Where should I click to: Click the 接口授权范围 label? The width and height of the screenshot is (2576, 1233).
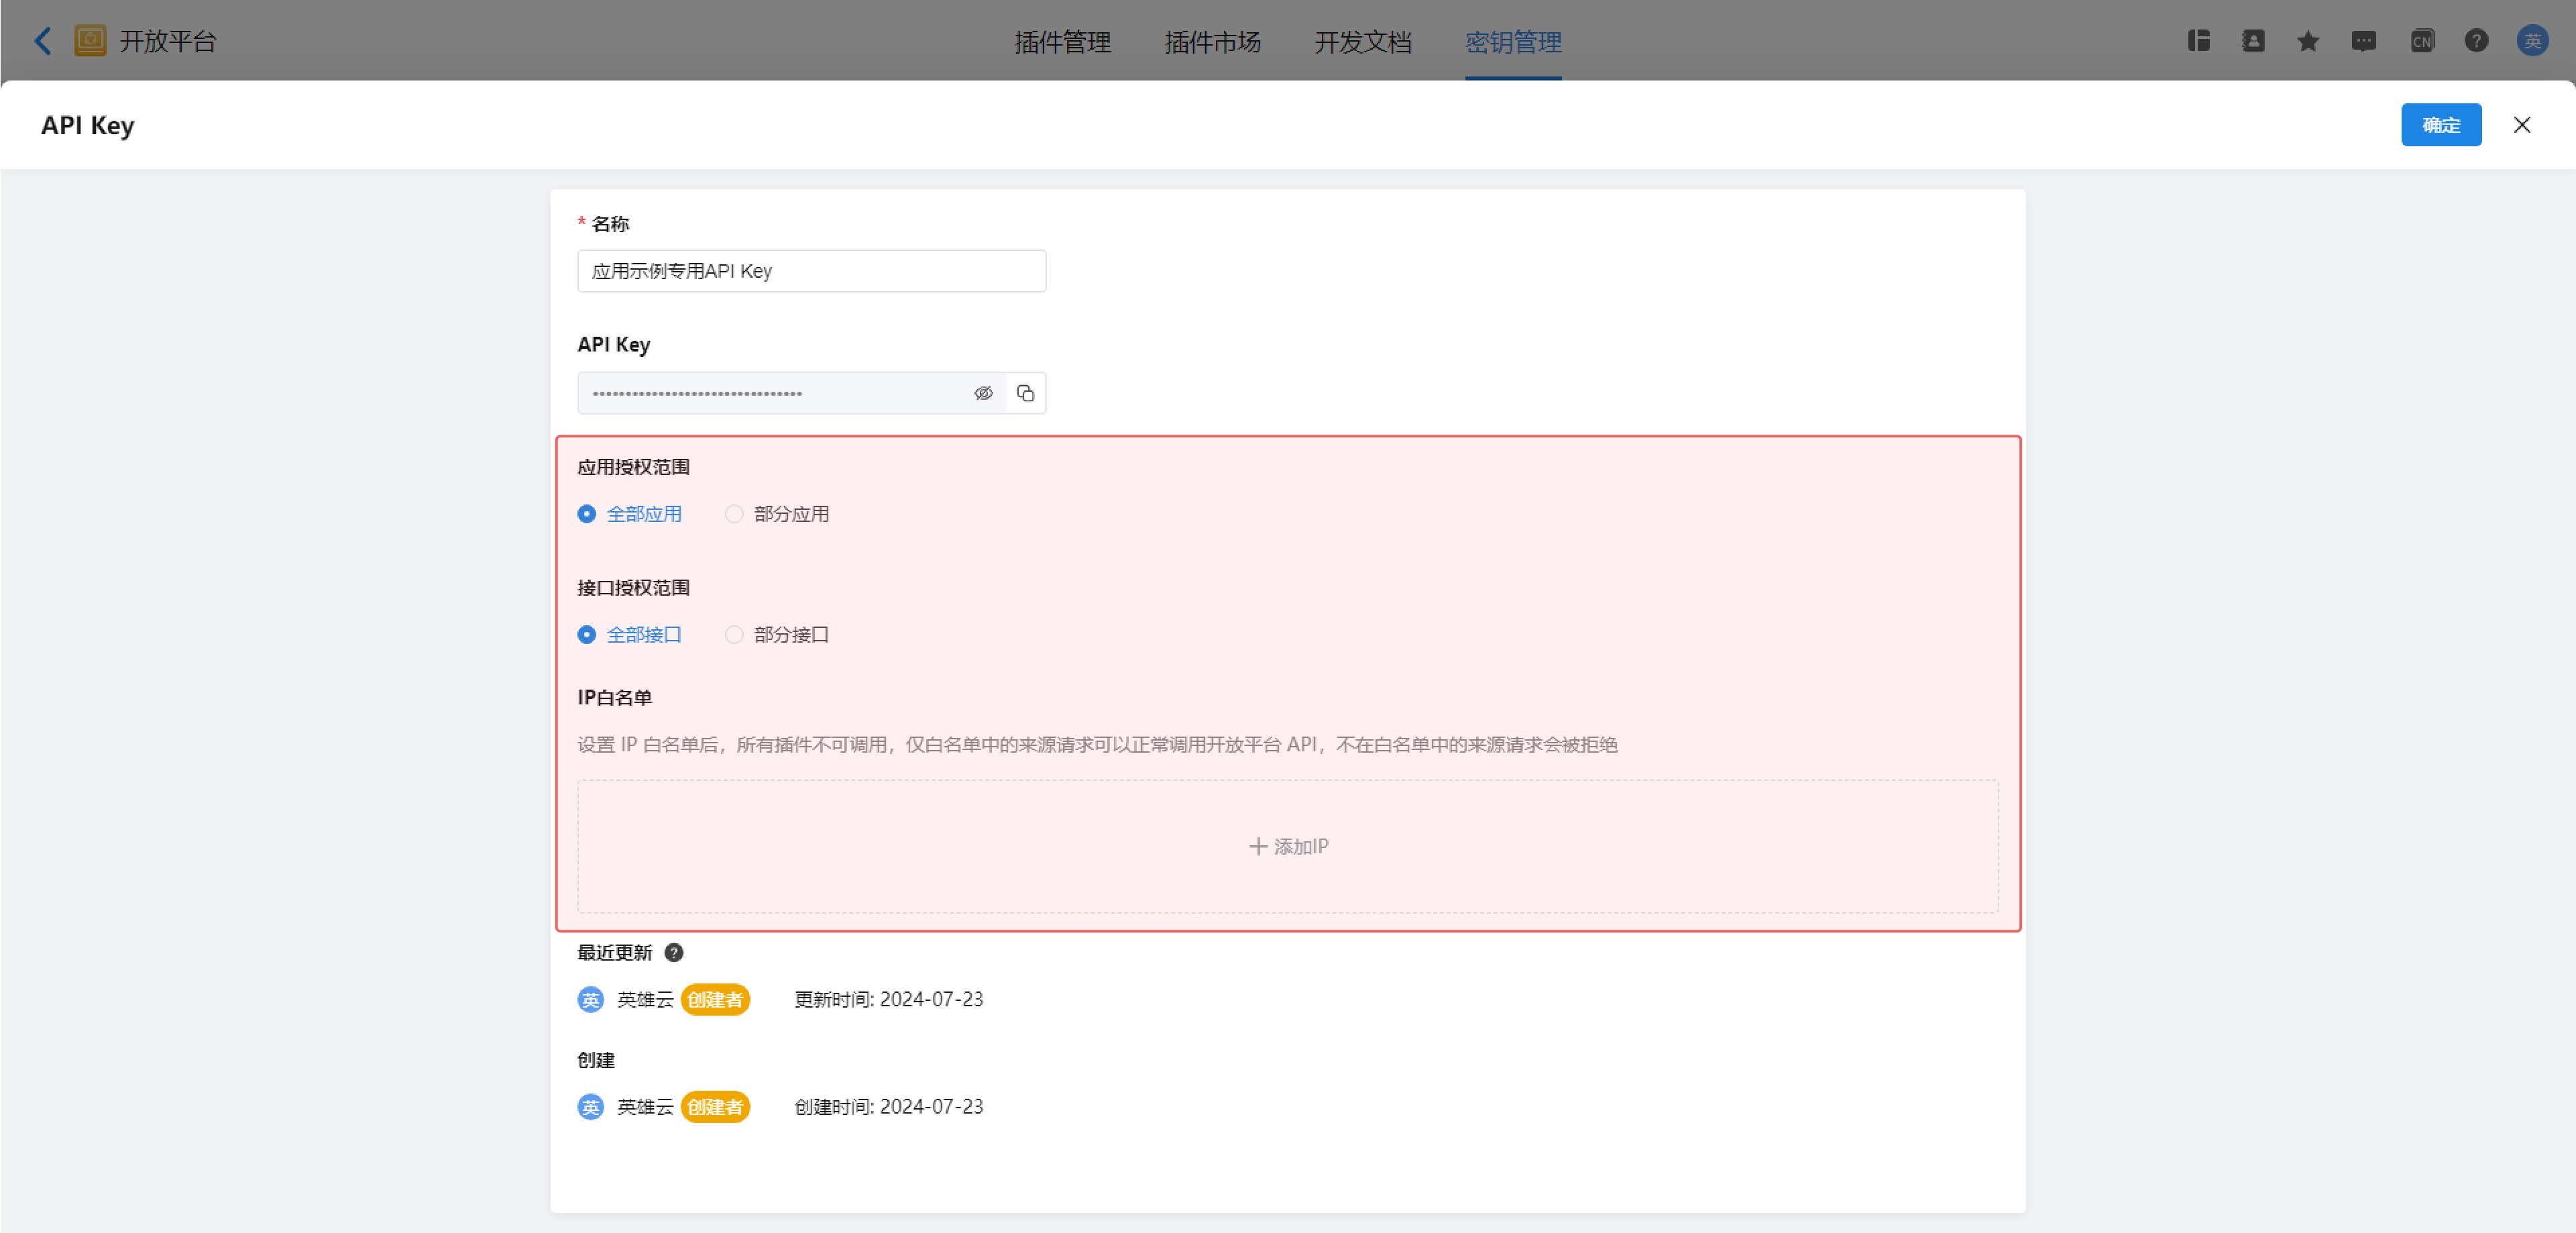point(633,588)
